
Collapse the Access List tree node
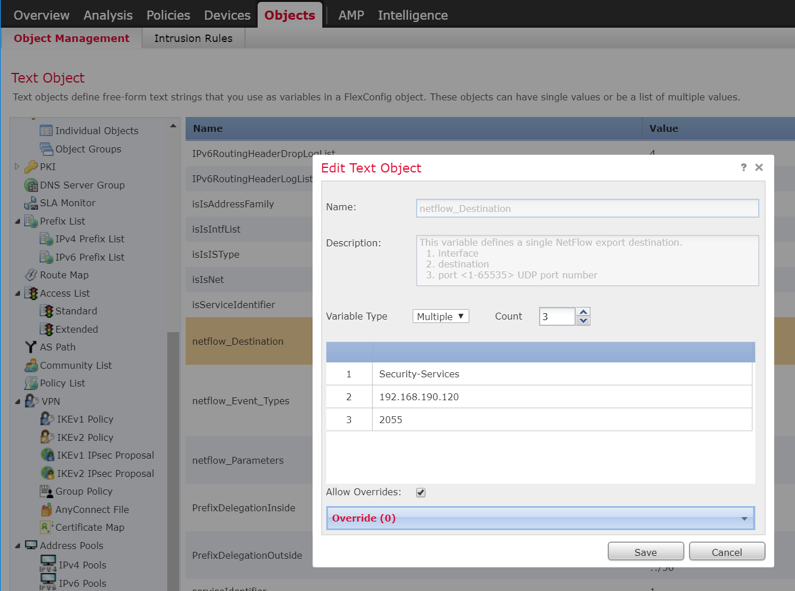[x=18, y=293]
